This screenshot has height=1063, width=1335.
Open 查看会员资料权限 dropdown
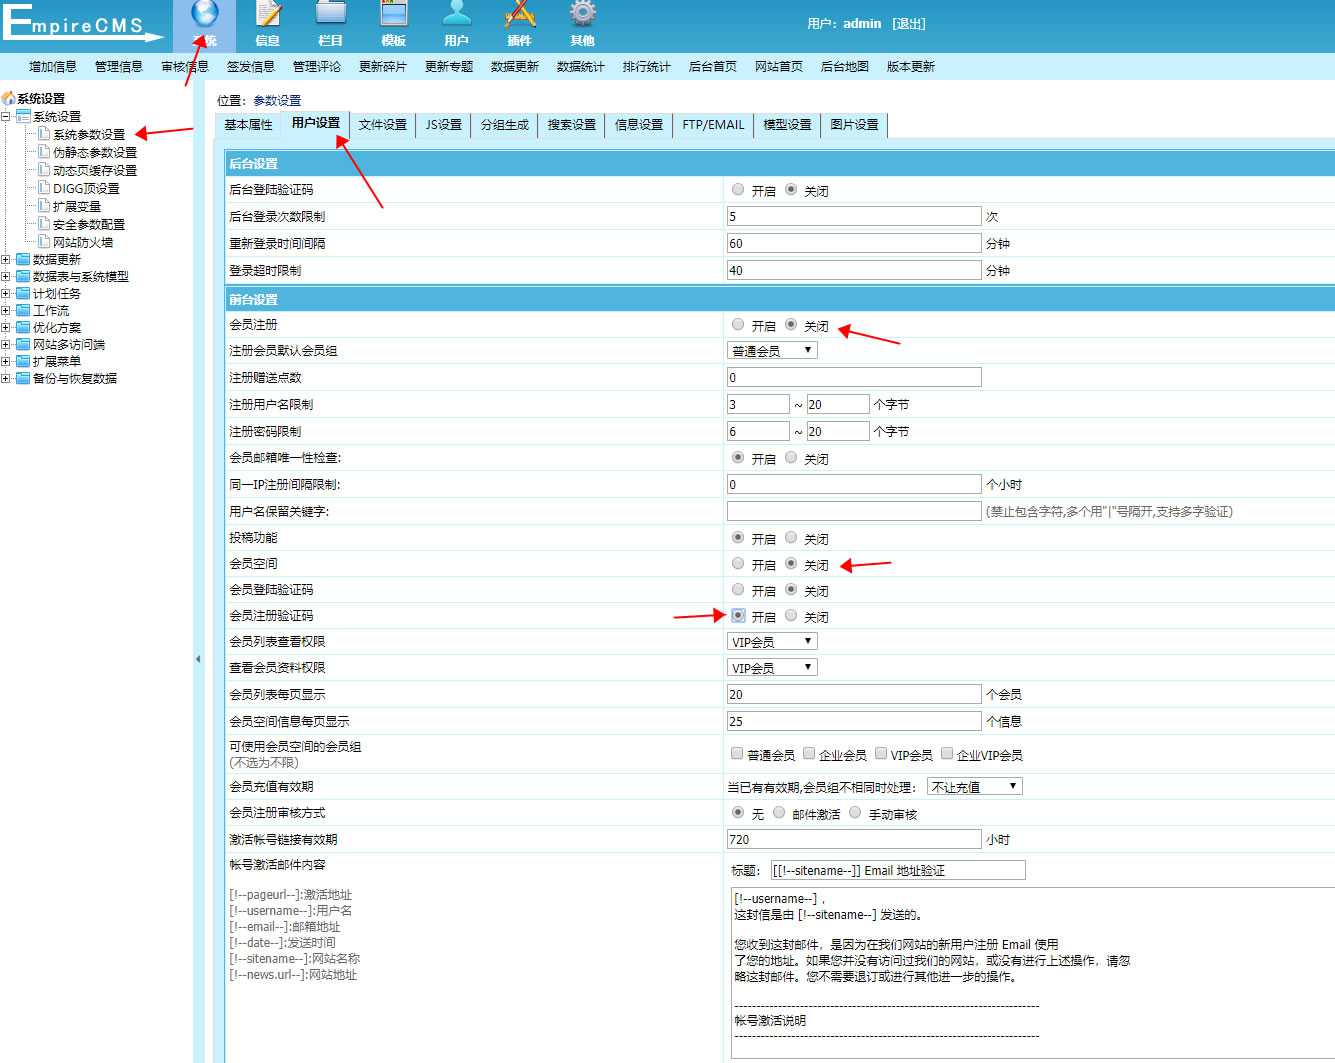(772, 667)
